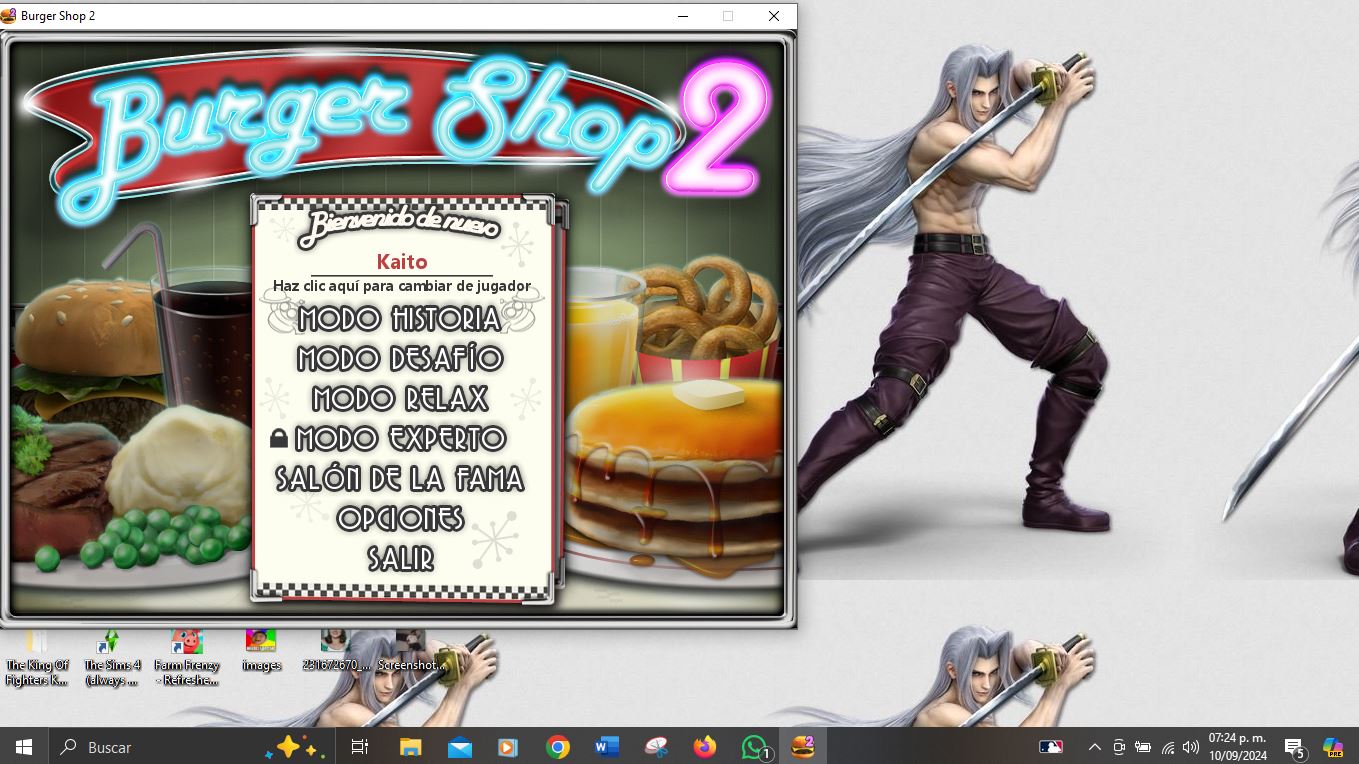Select the Screenshot desktop file
This screenshot has height=764, width=1359.
(x=411, y=651)
